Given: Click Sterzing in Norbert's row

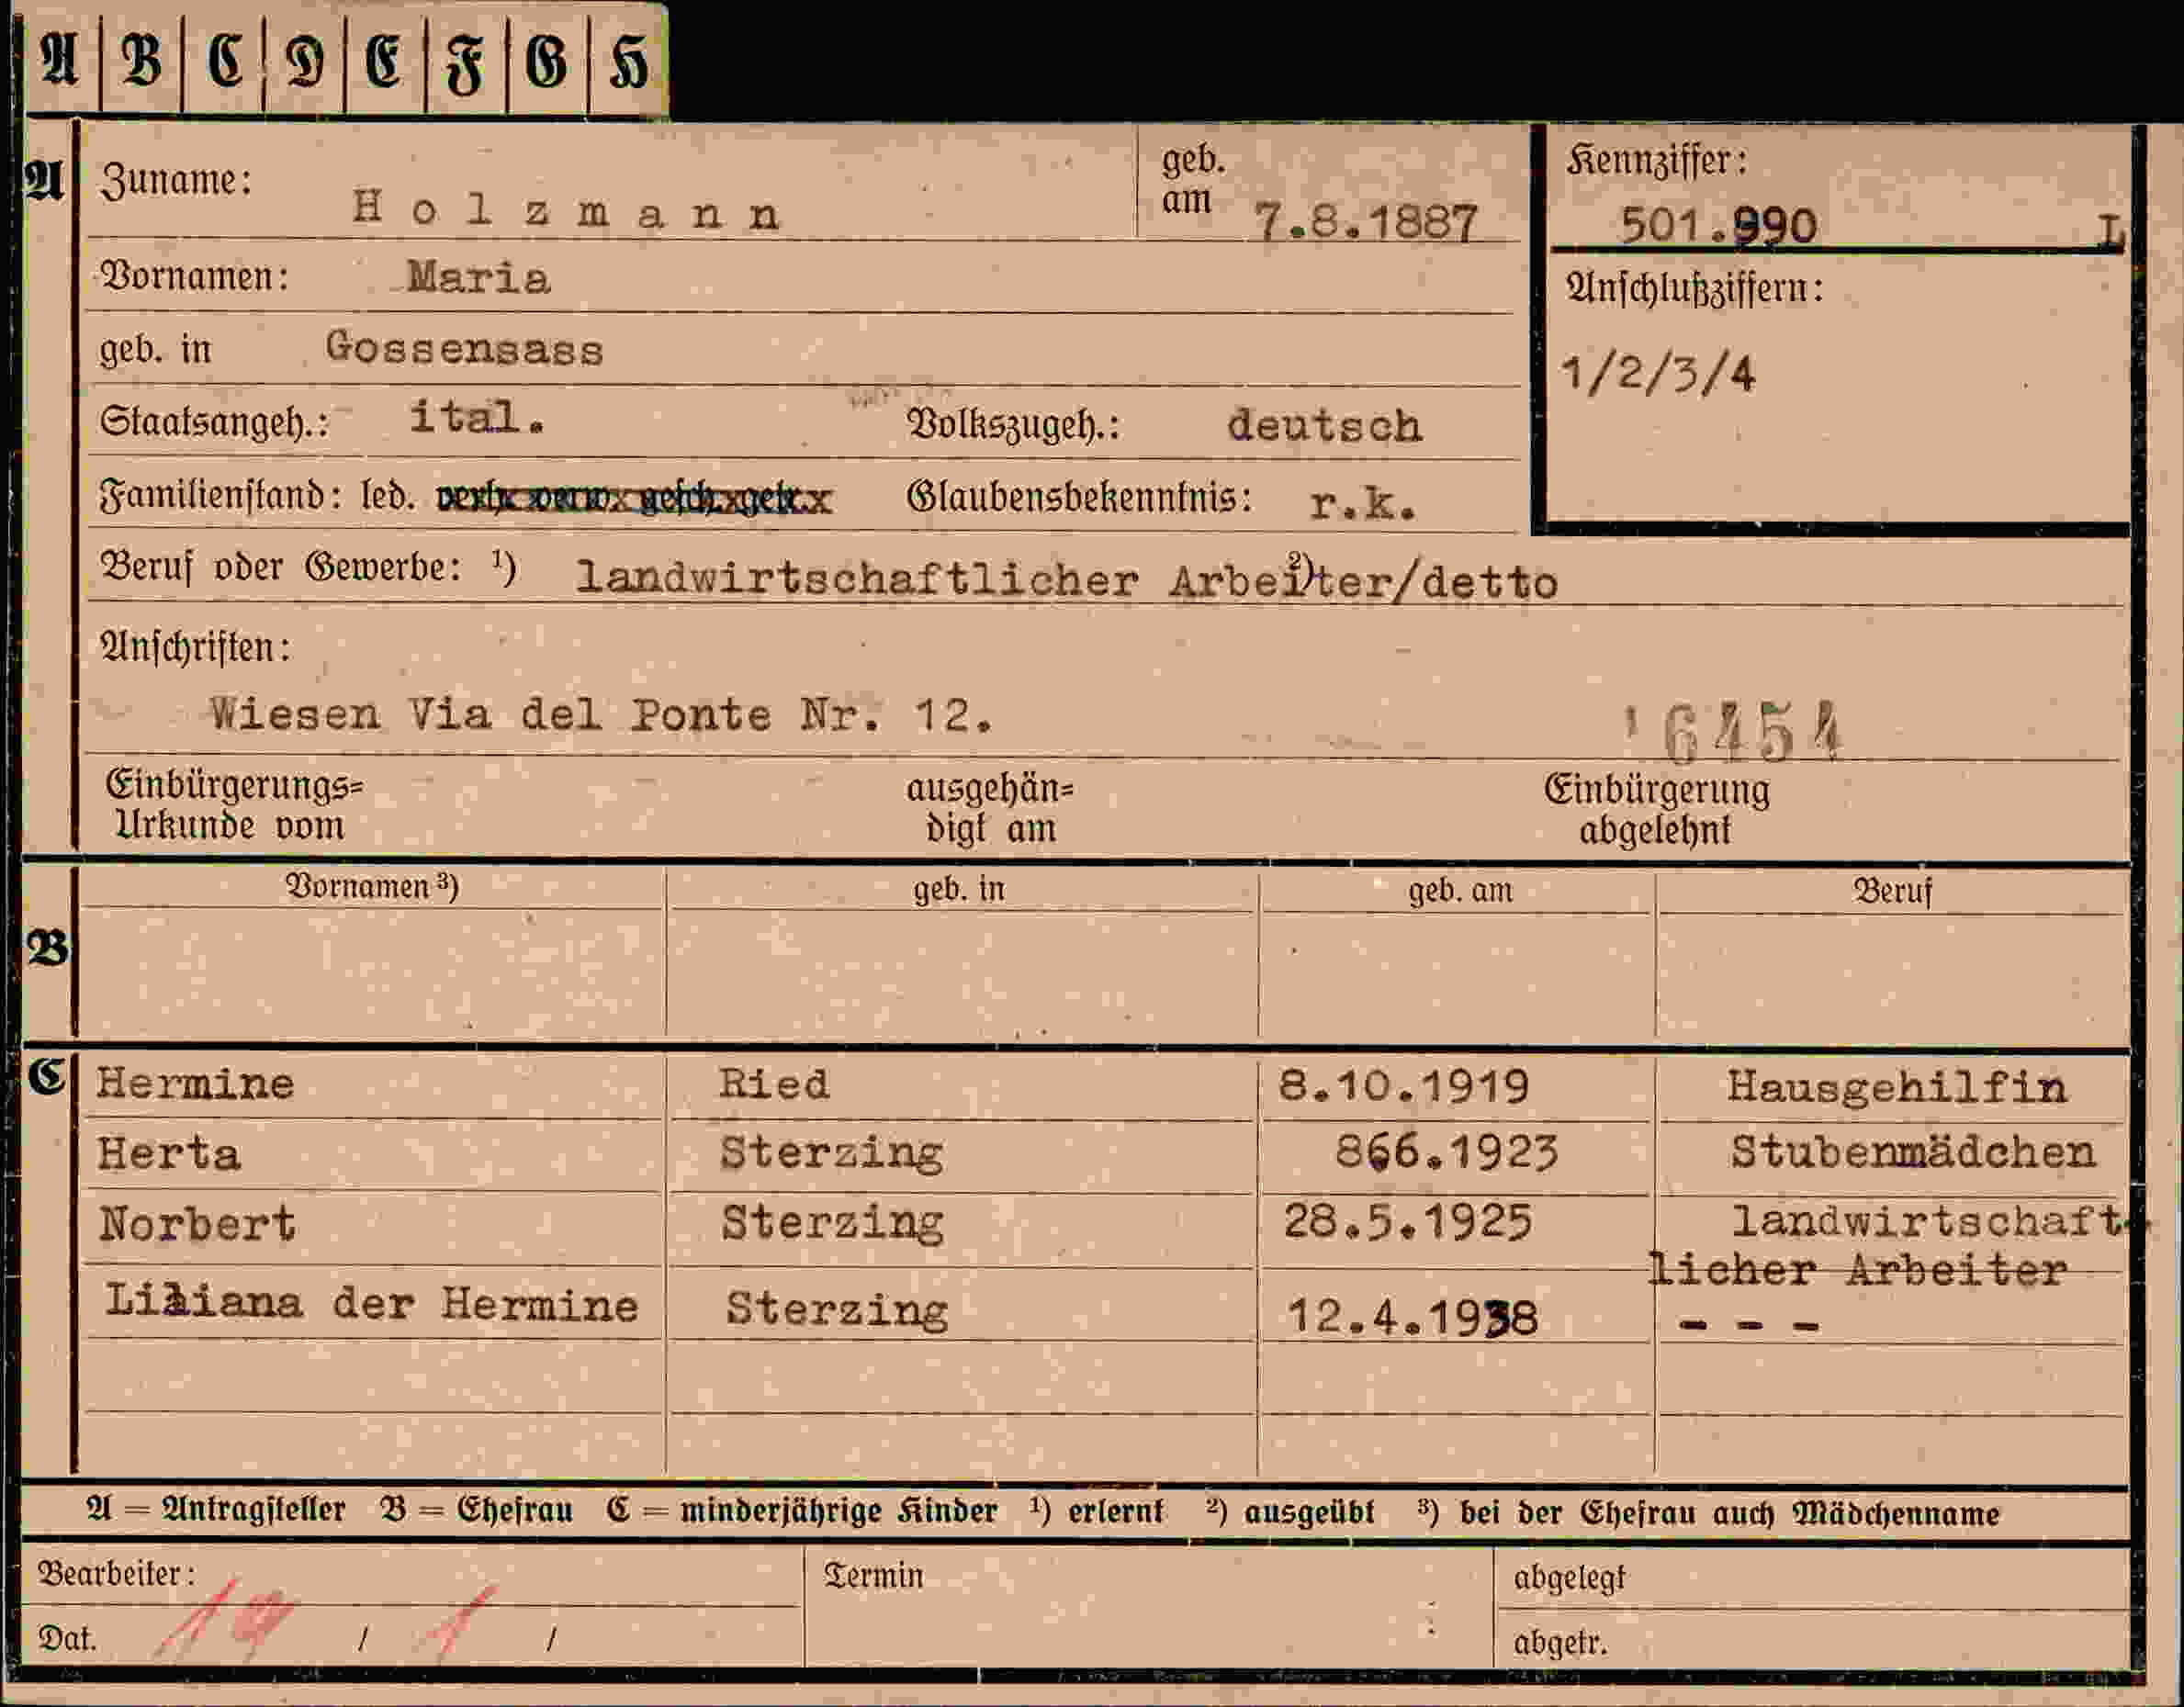Looking at the screenshot, I should tap(833, 1222).
